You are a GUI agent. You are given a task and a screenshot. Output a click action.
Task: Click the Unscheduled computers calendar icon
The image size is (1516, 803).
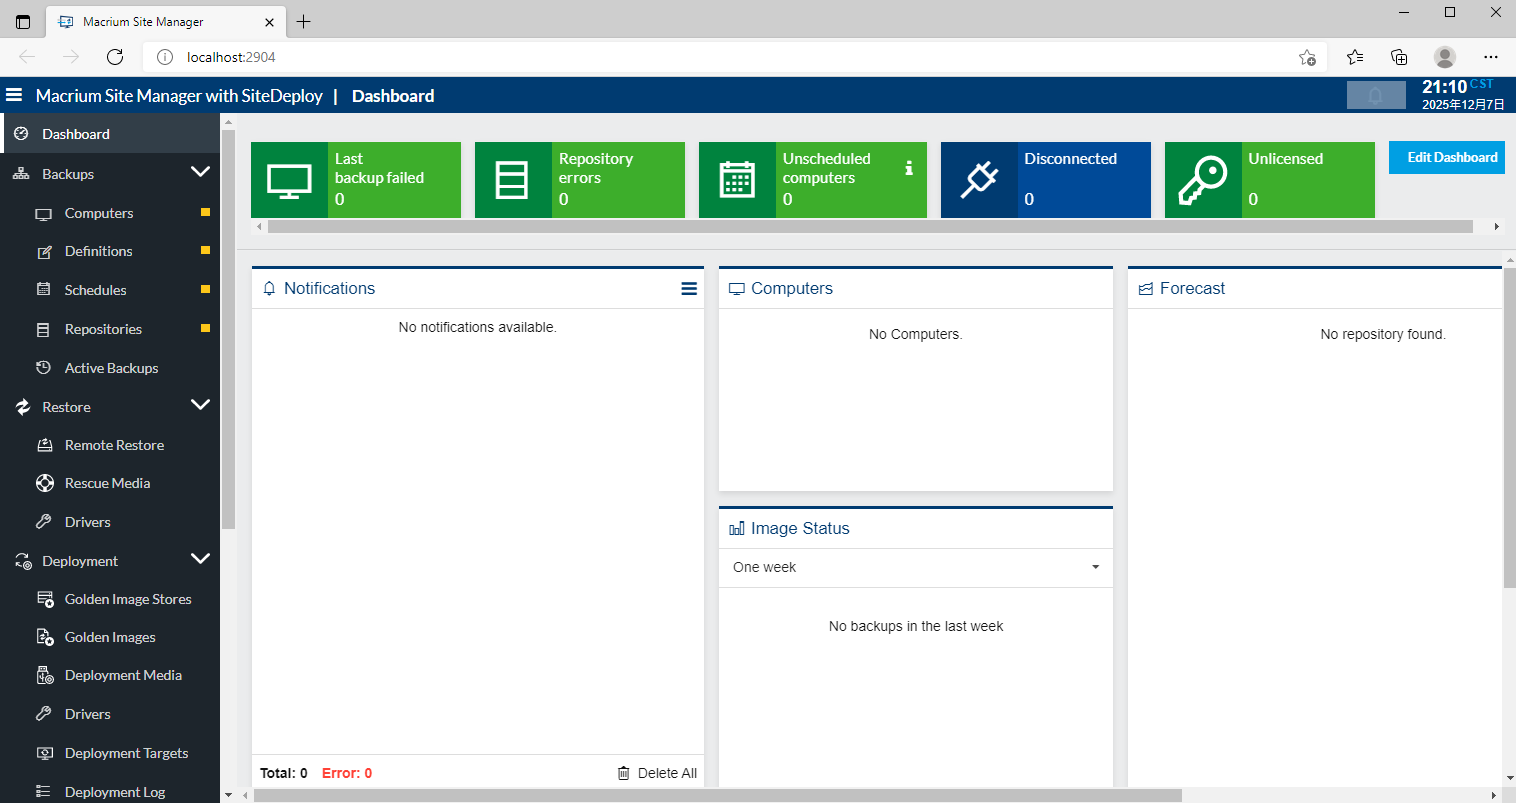click(737, 180)
